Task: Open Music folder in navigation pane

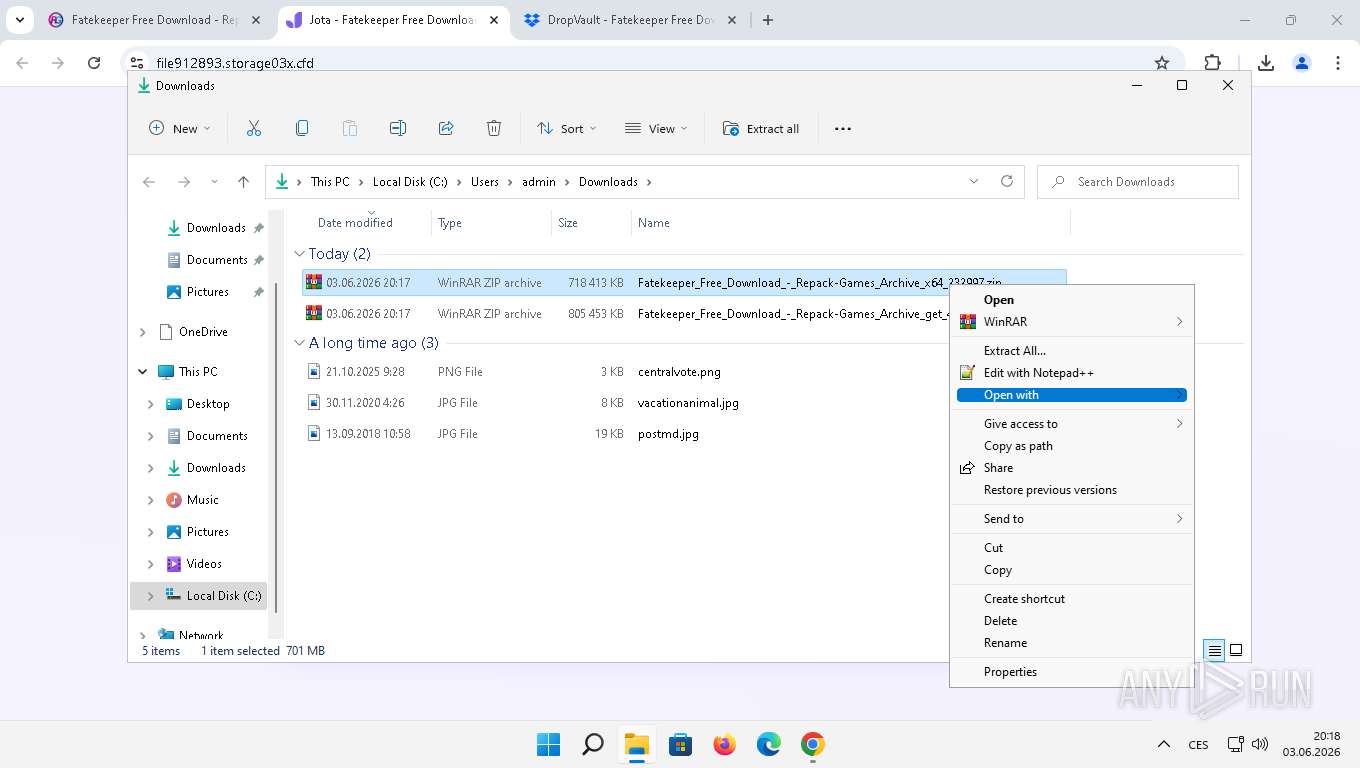Action: pyautogui.click(x=203, y=500)
